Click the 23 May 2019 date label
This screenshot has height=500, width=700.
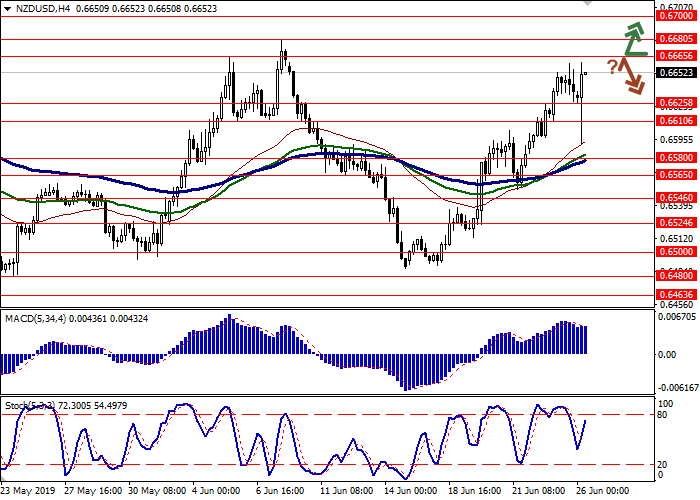click(27, 490)
